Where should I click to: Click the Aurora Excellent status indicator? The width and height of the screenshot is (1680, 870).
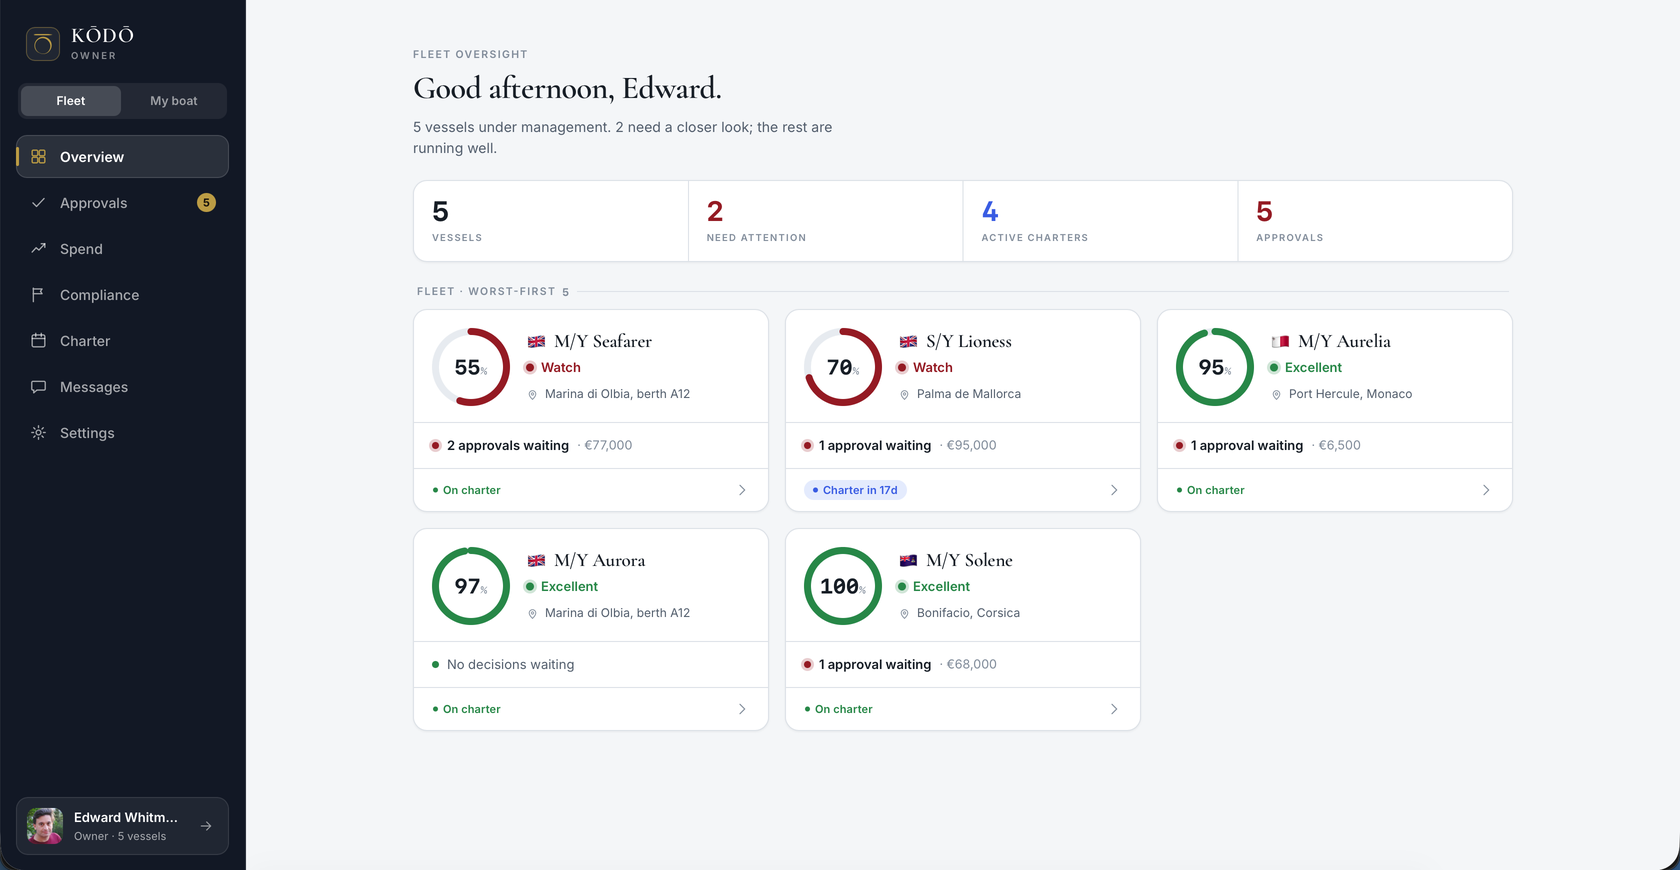point(561,587)
